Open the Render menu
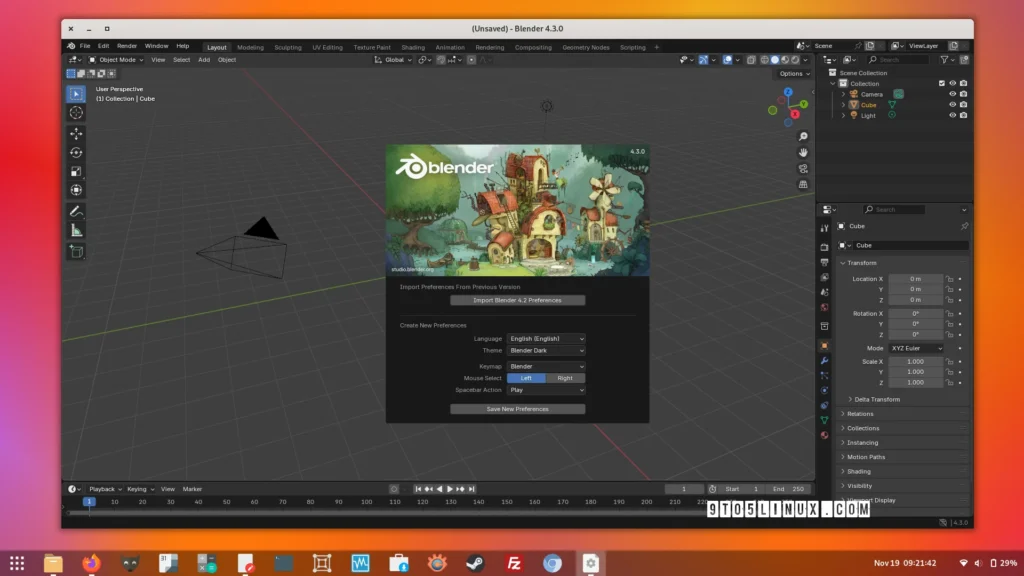The height and width of the screenshot is (576, 1024). pos(127,46)
